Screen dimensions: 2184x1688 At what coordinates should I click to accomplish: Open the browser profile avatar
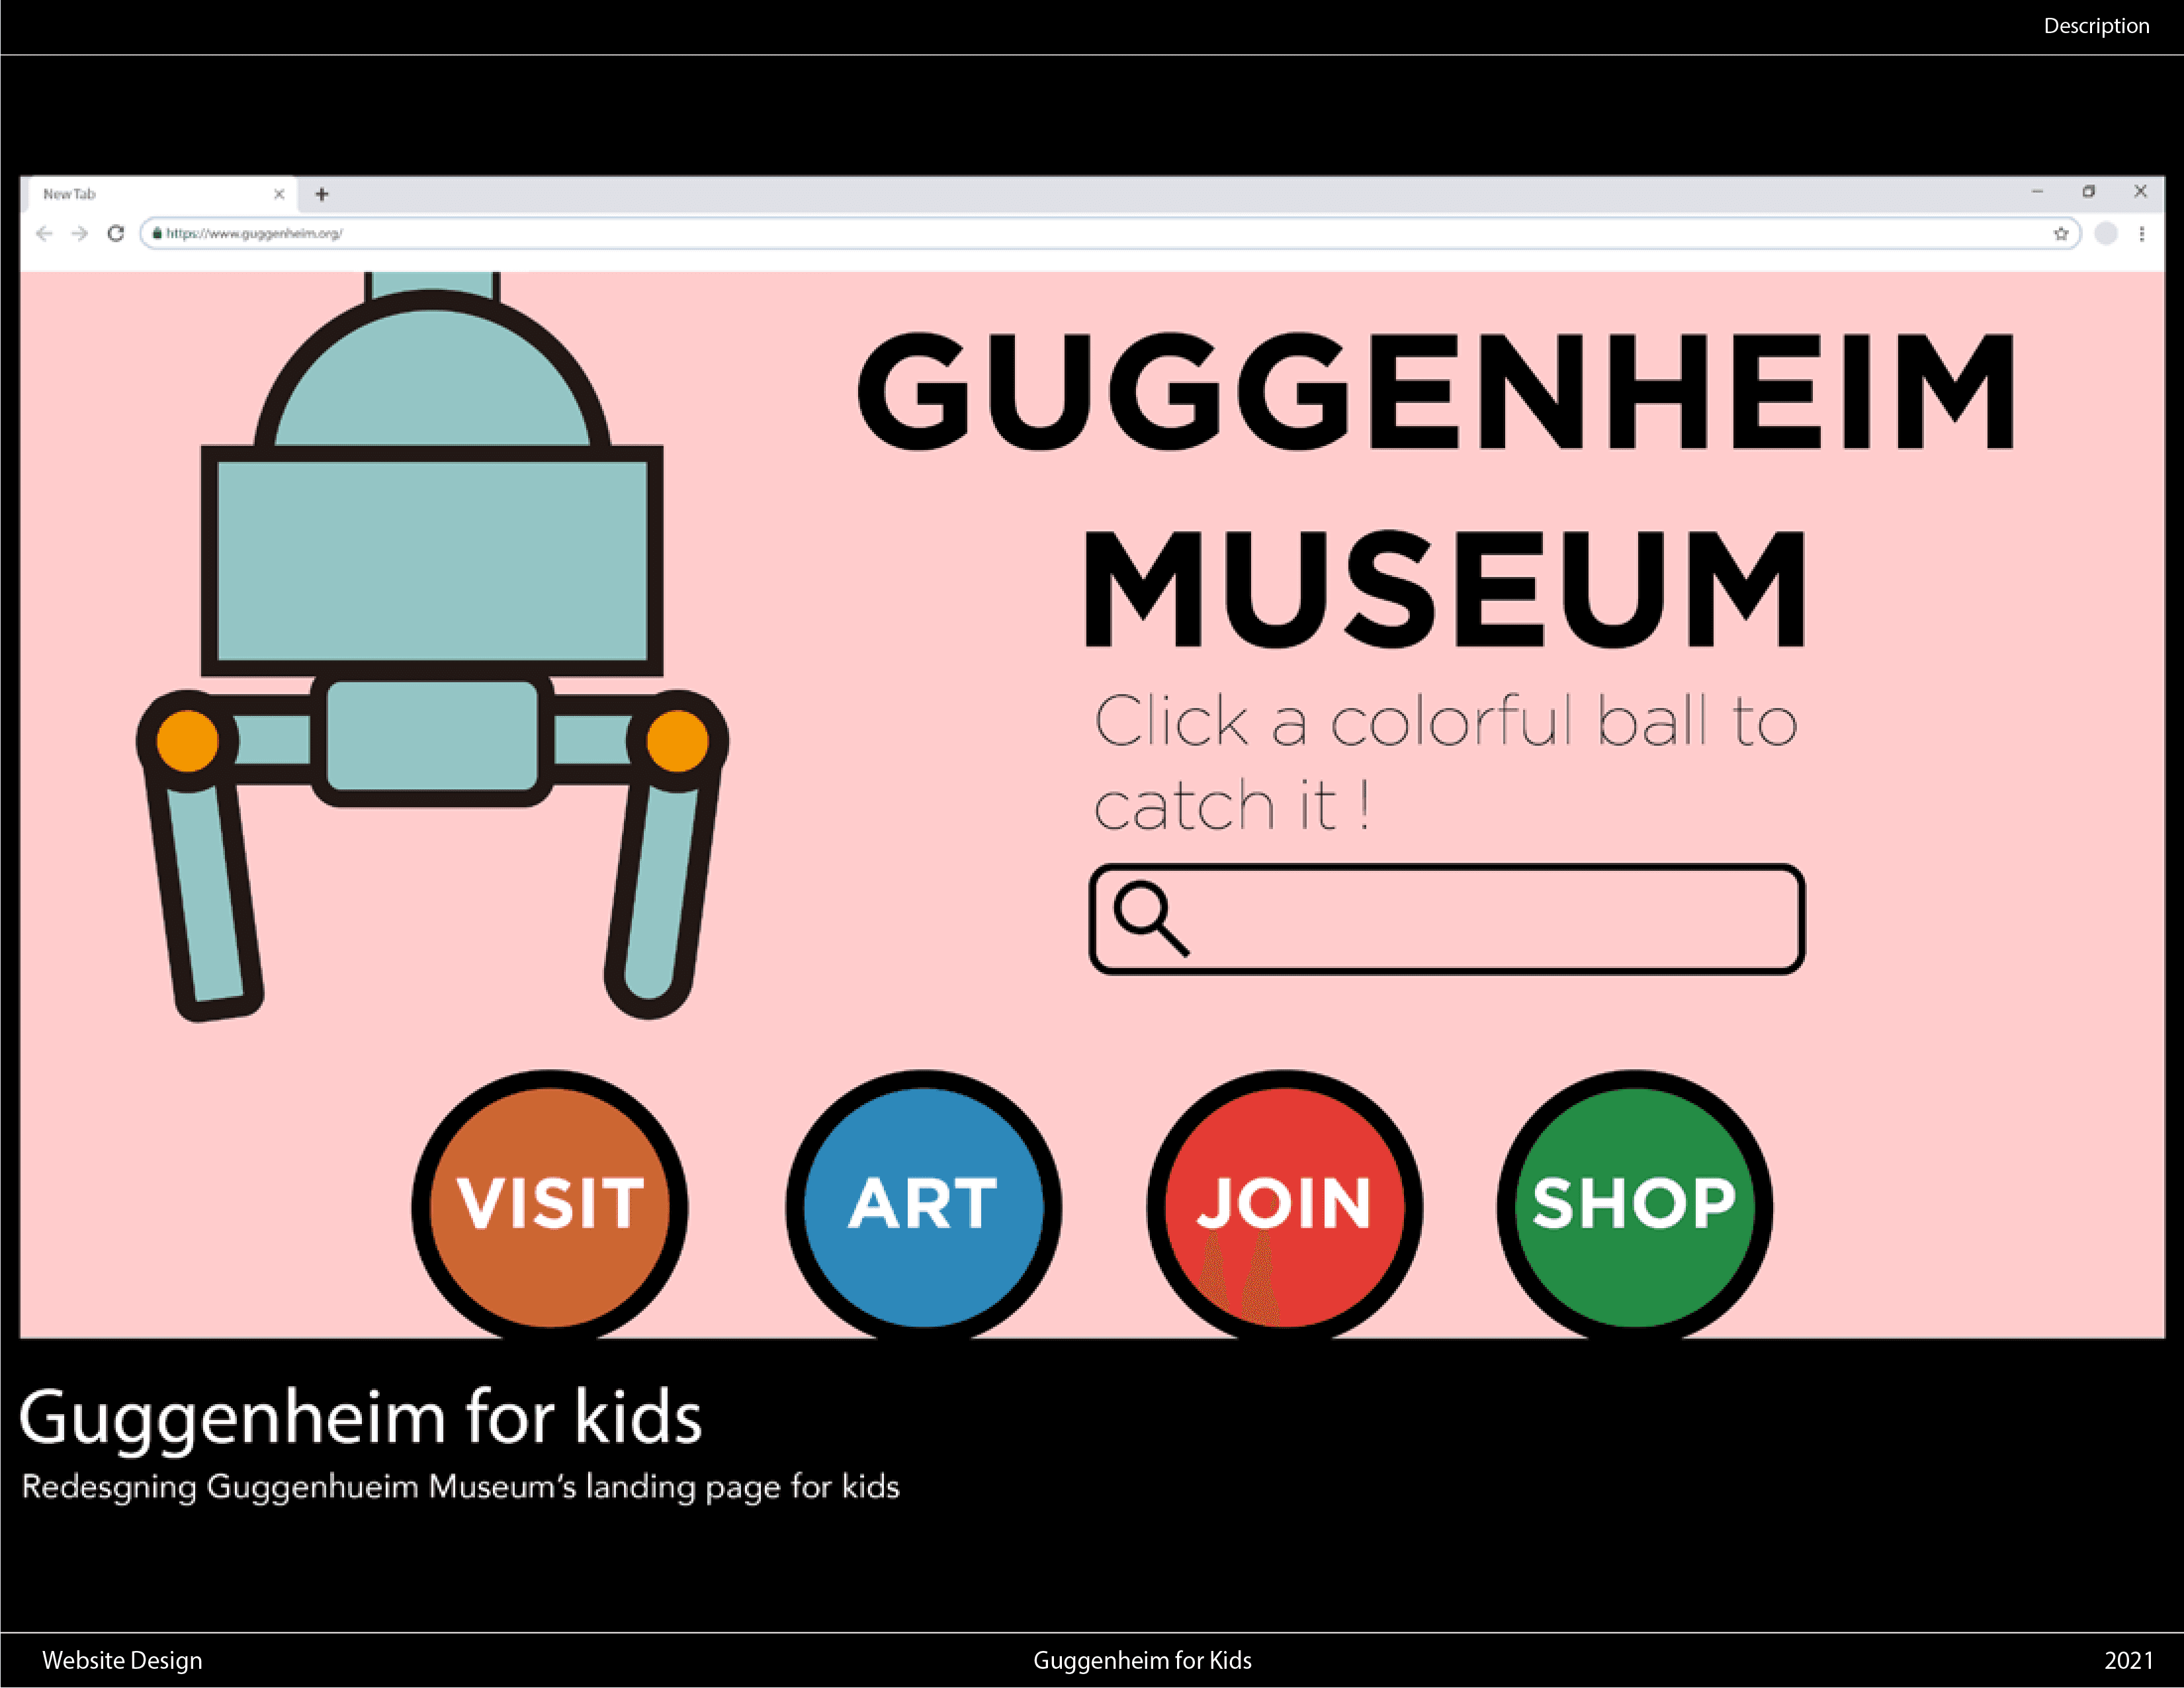[2106, 233]
